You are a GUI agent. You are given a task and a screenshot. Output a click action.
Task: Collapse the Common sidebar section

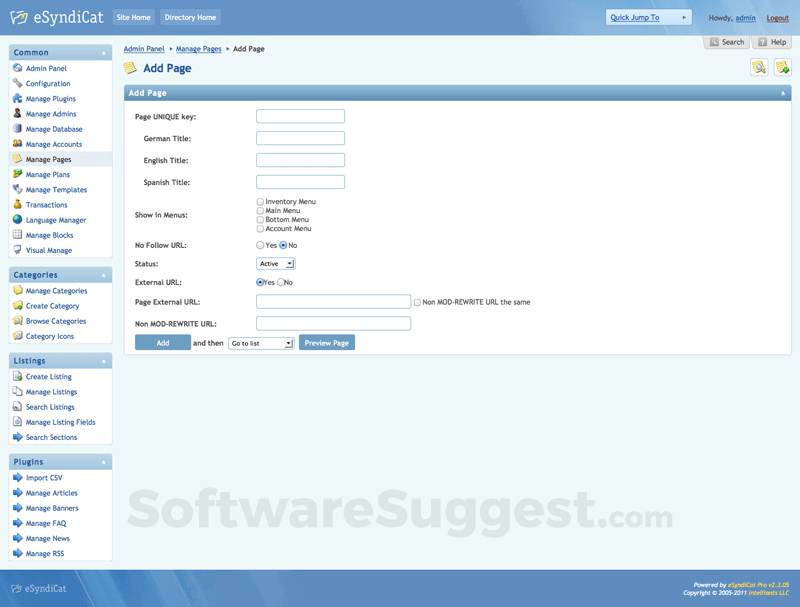[104, 53]
